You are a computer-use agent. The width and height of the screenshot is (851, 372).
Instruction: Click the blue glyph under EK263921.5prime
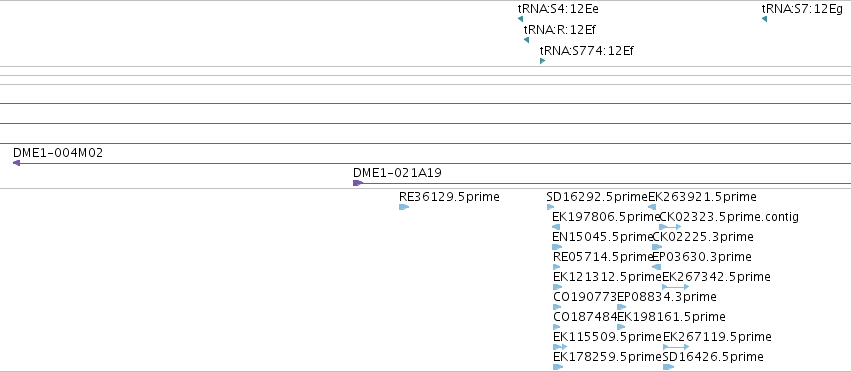click(x=652, y=207)
